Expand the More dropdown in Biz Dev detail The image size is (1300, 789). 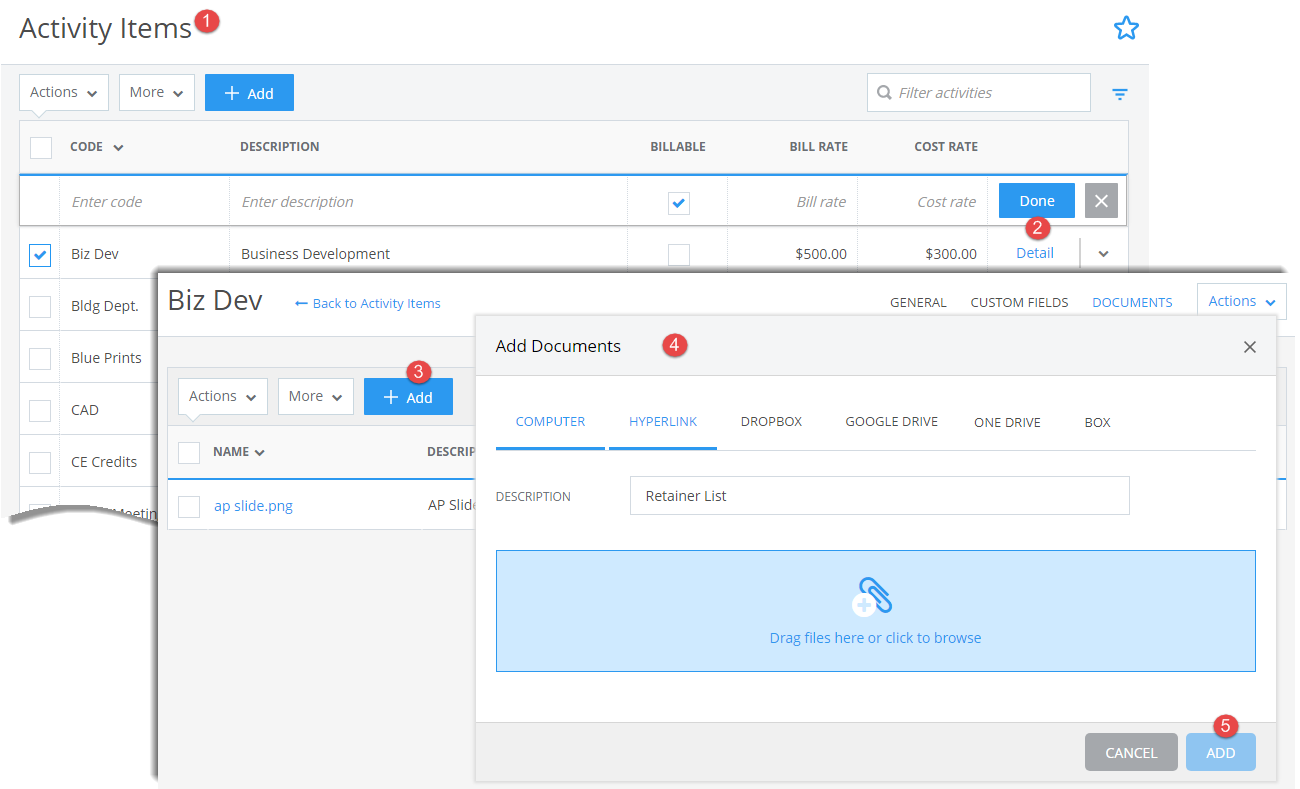(315, 396)
